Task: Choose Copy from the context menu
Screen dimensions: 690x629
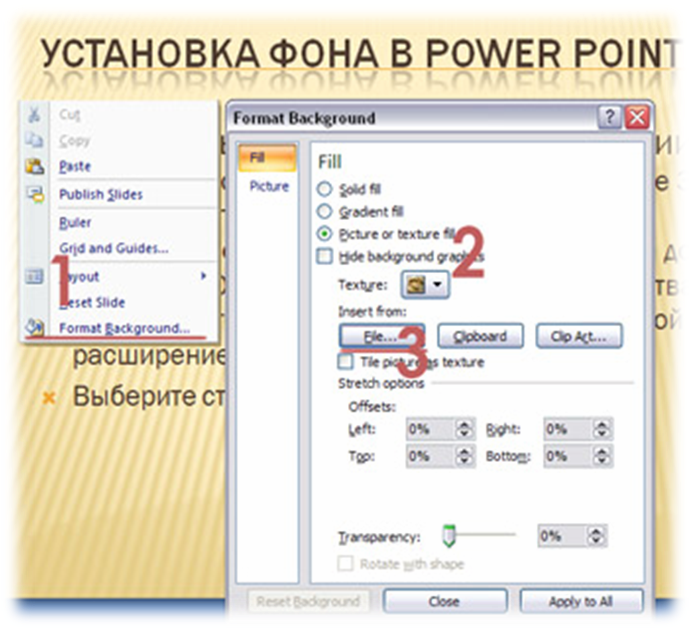Action: 74,140
